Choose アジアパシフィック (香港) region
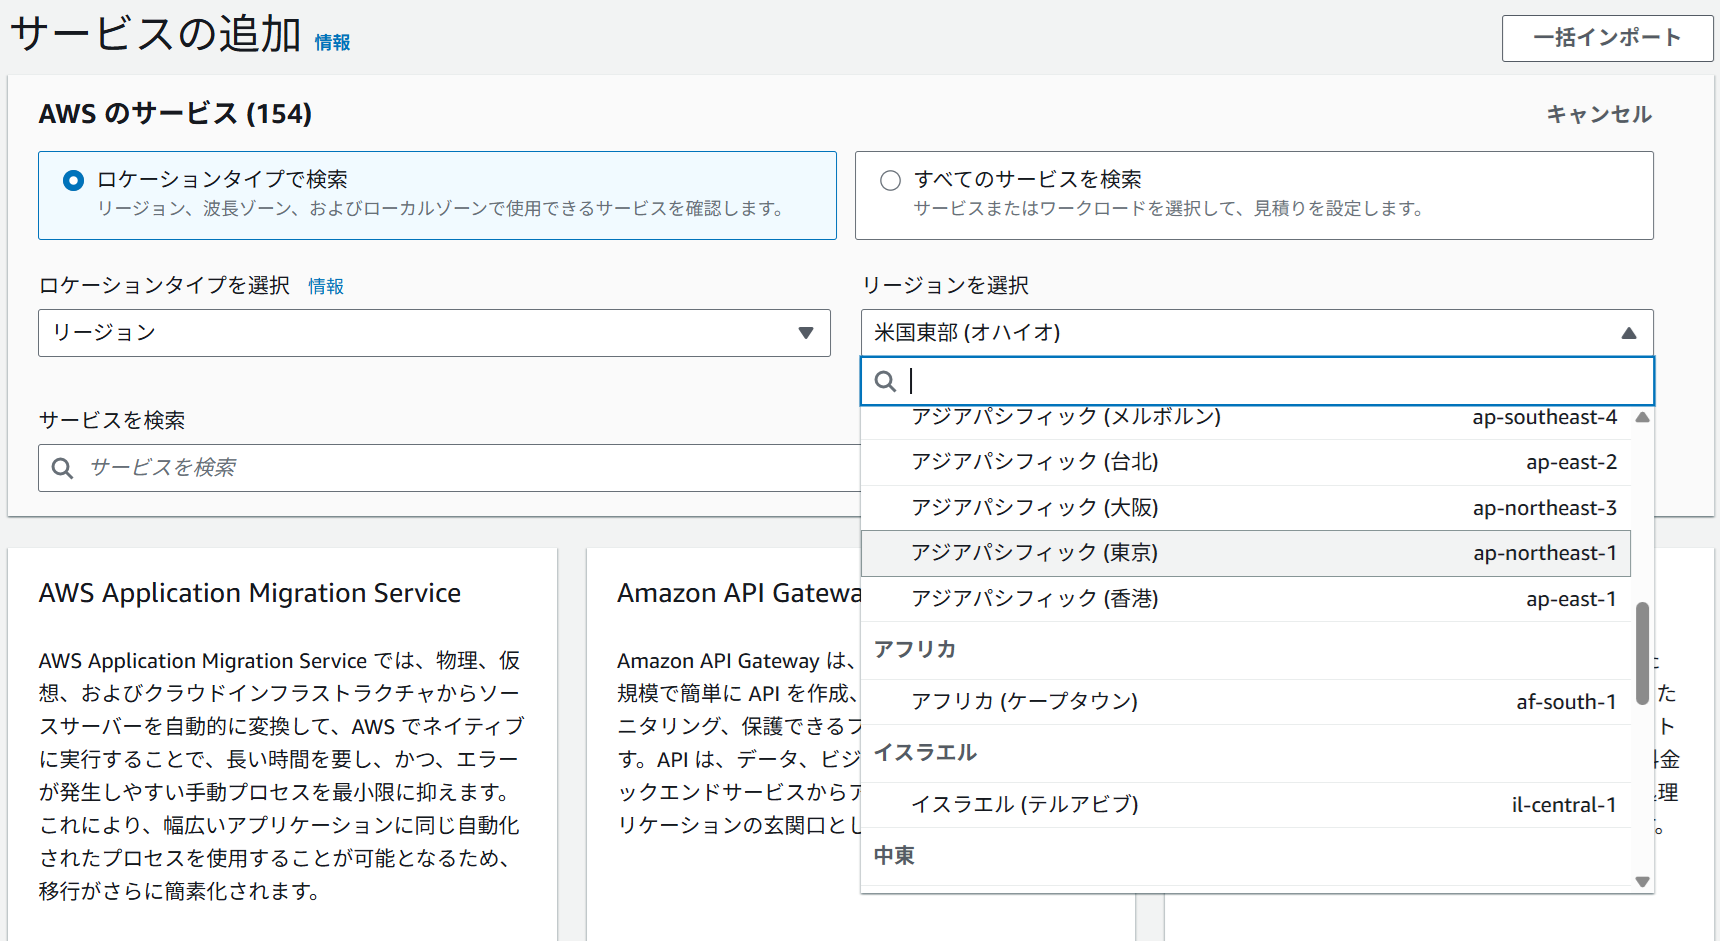This screenshot has height=941, width=1720. pyautogui.click(x=1246, y=599)
